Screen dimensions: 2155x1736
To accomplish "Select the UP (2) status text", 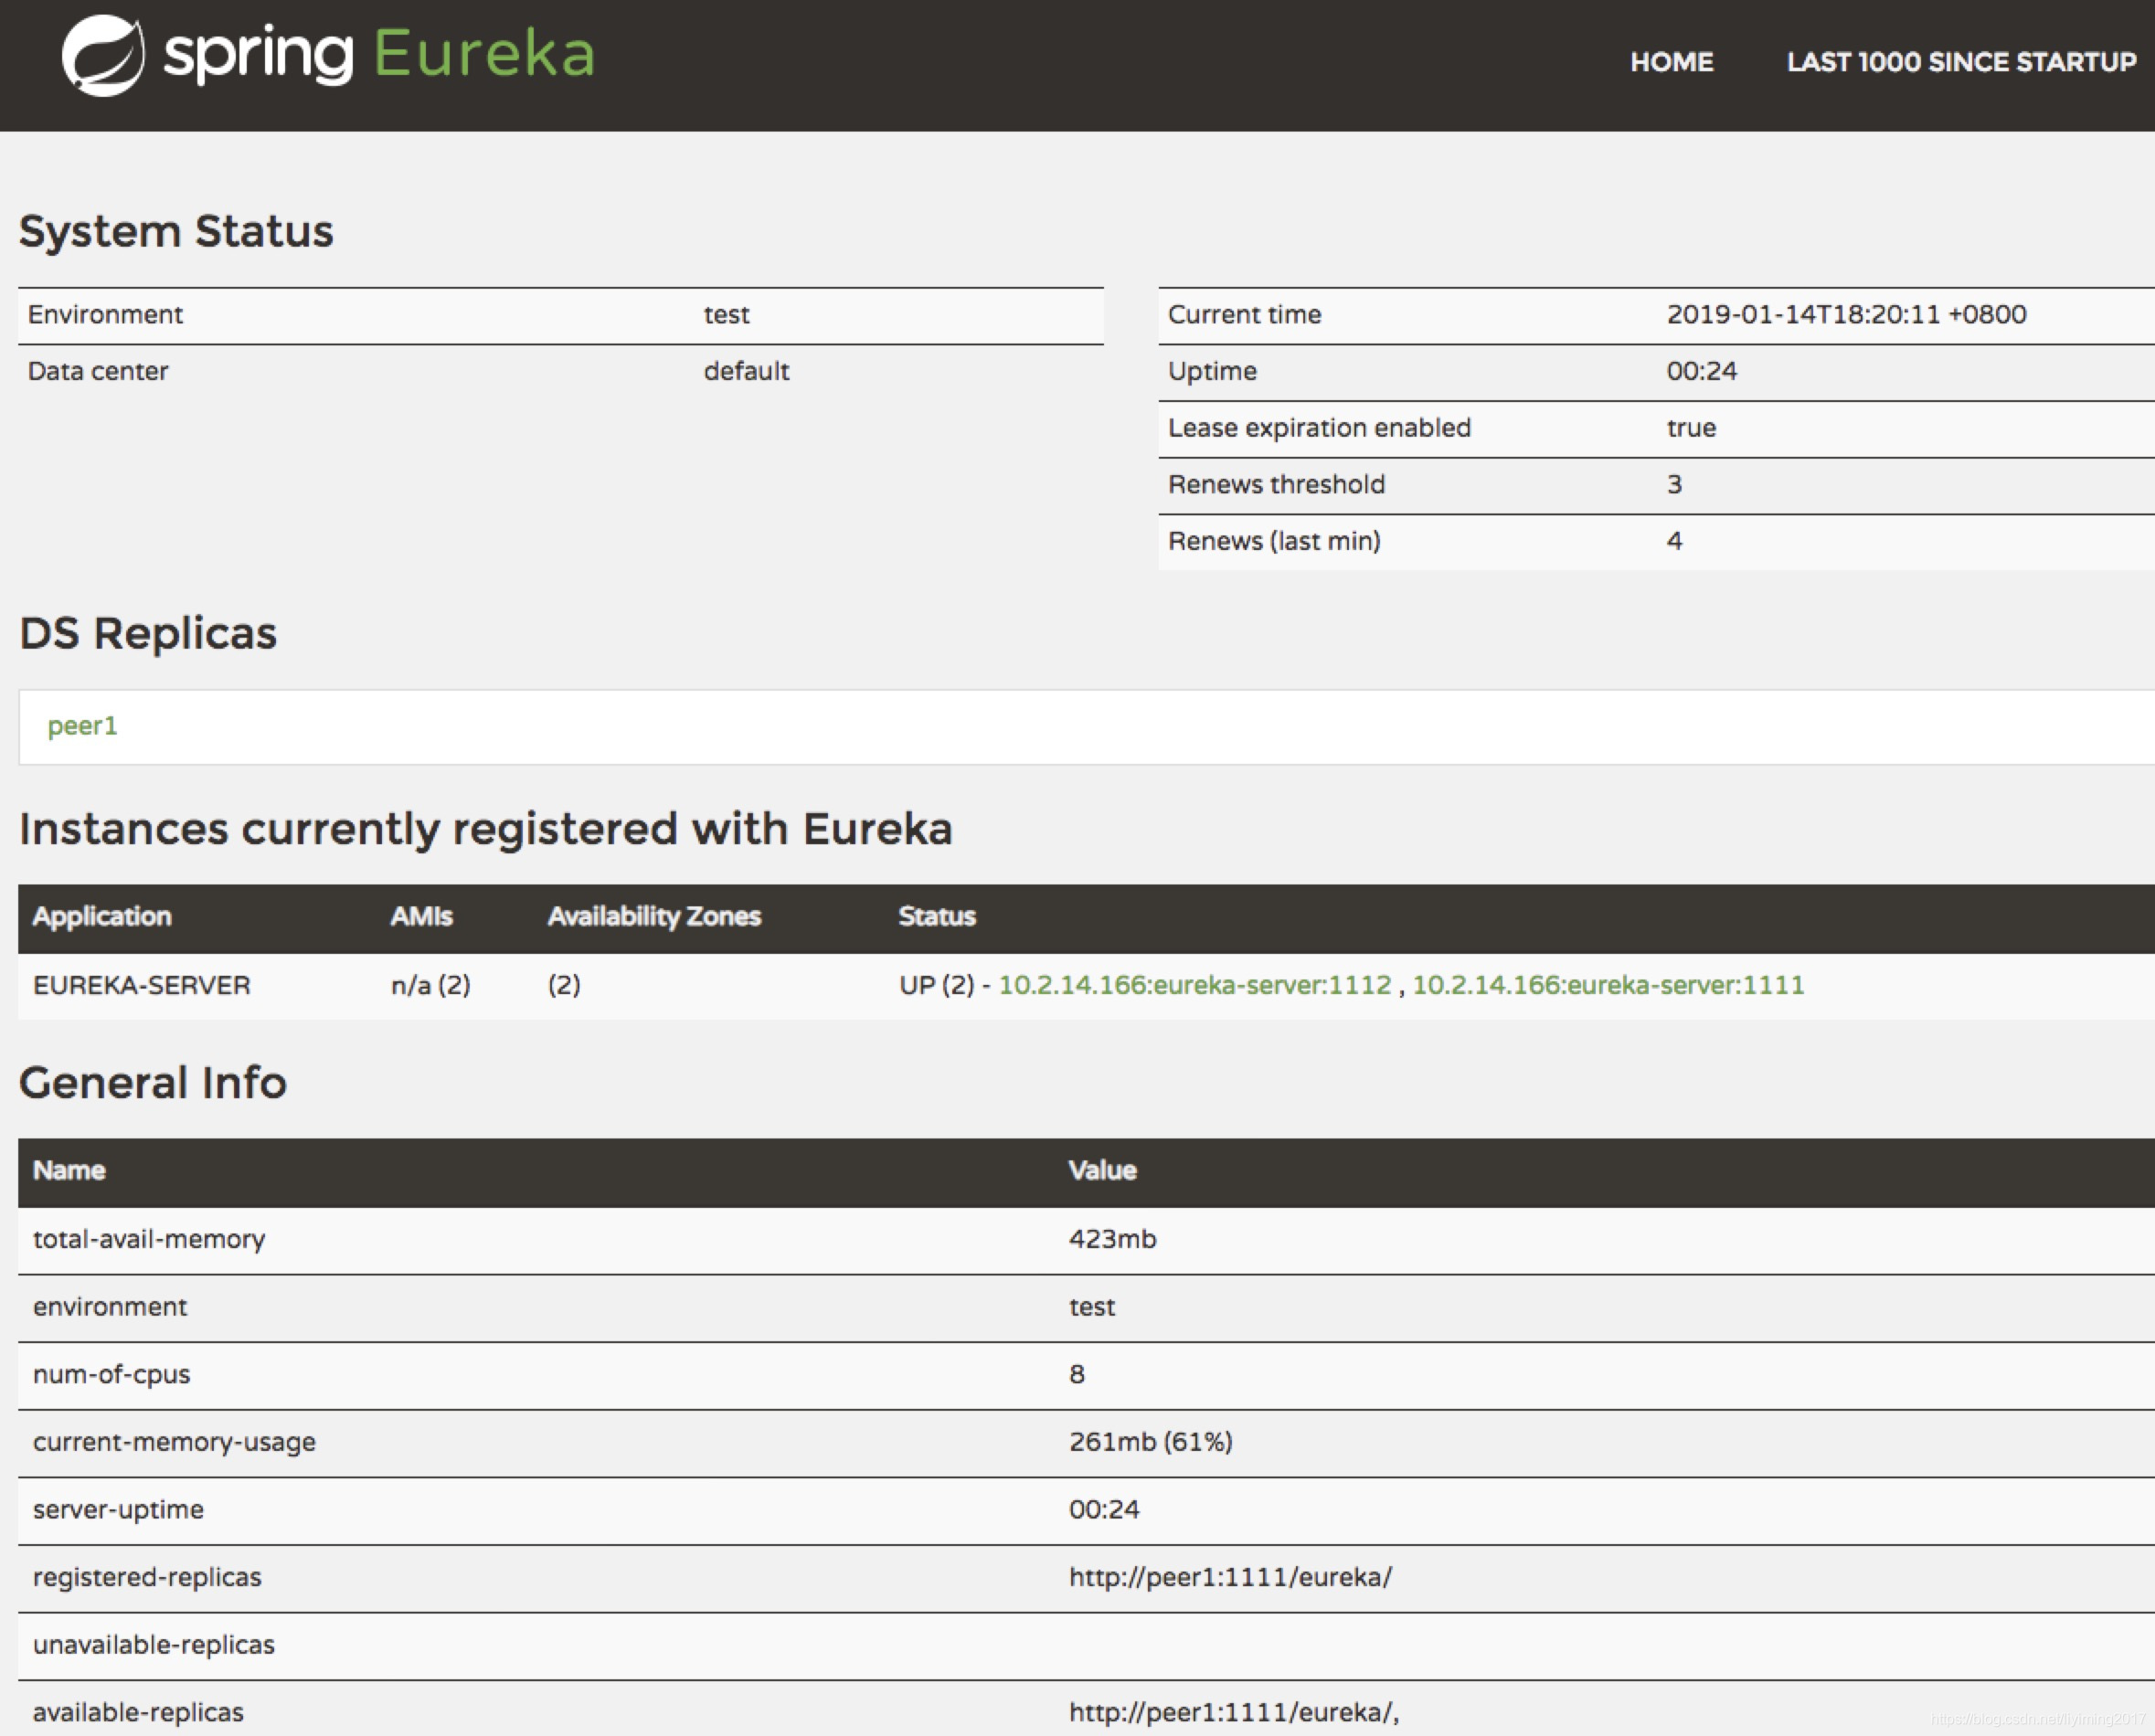I will point(936,985).
